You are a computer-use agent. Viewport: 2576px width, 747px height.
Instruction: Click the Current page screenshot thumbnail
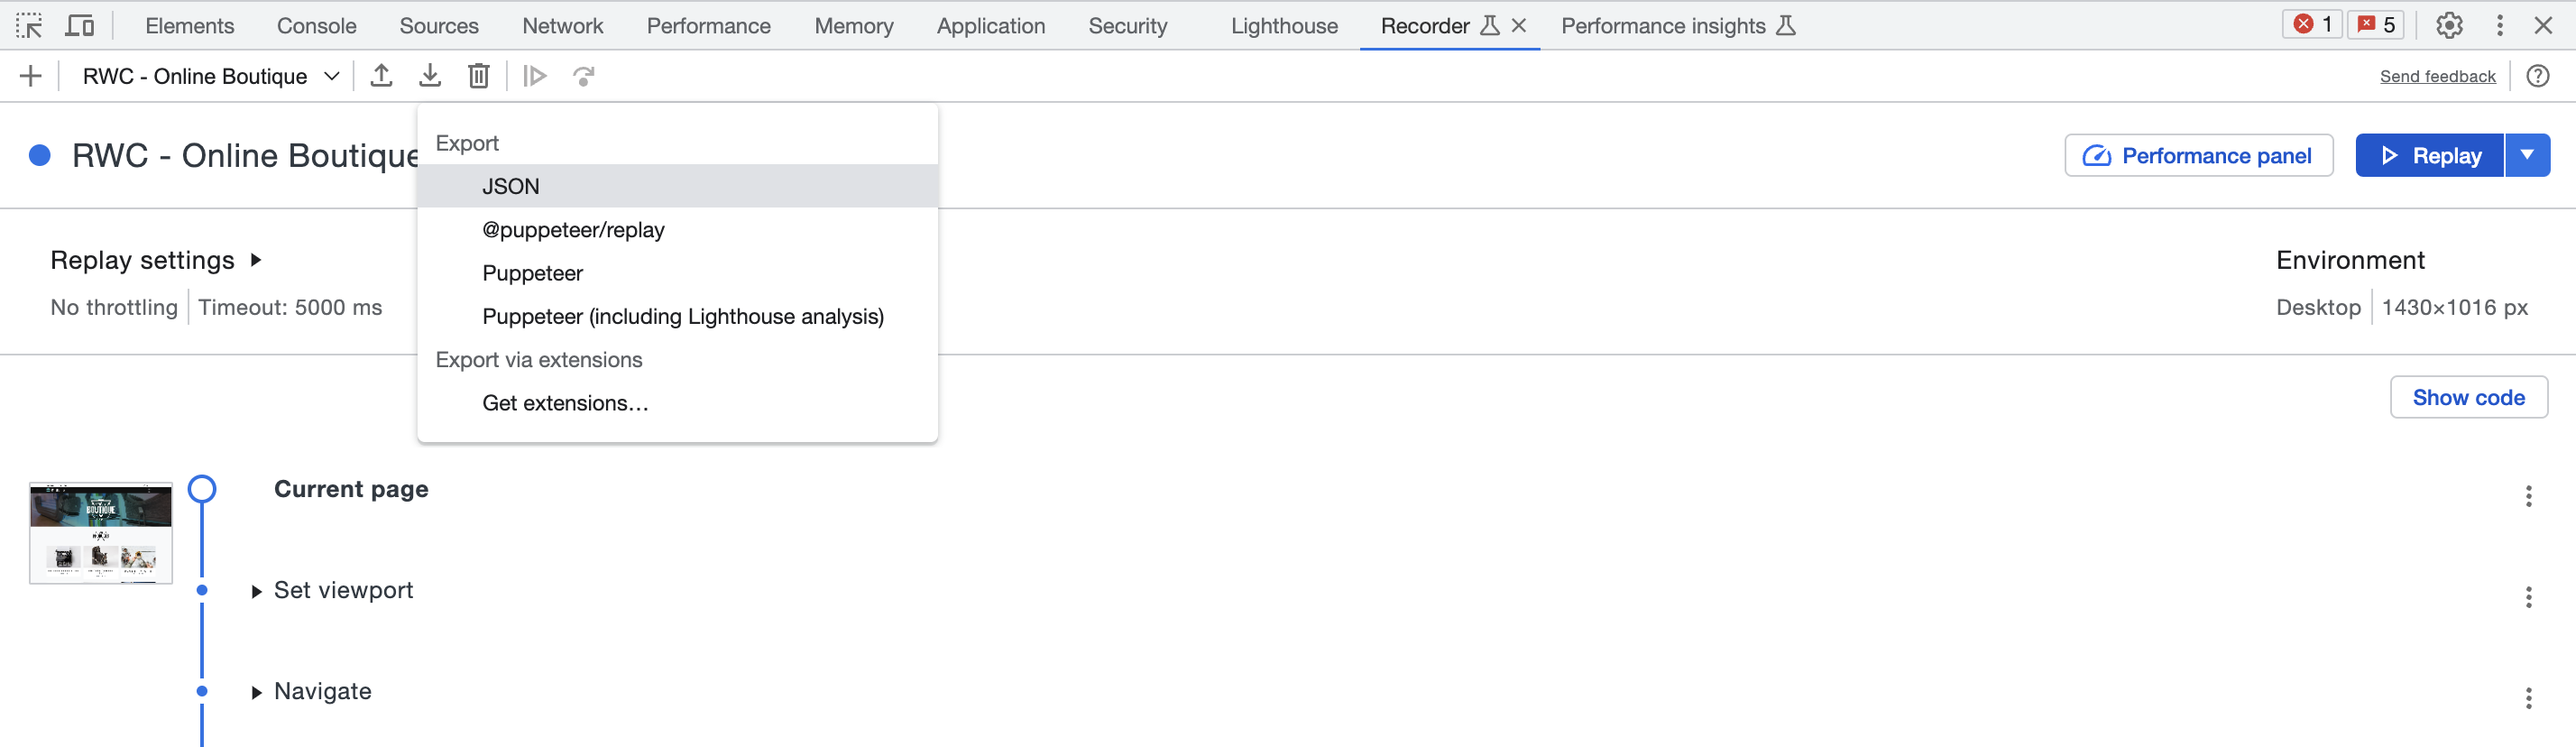[101, 532]
